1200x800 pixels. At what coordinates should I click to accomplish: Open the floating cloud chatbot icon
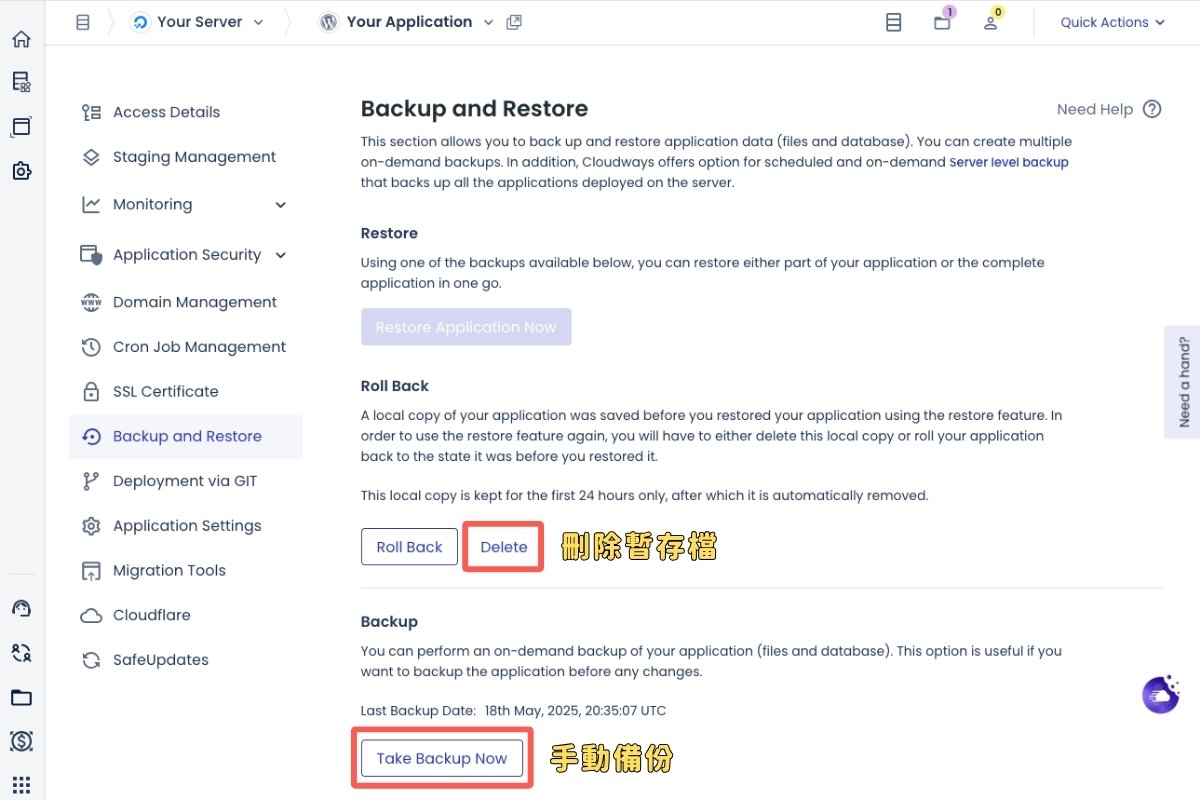pos(1160,695)
